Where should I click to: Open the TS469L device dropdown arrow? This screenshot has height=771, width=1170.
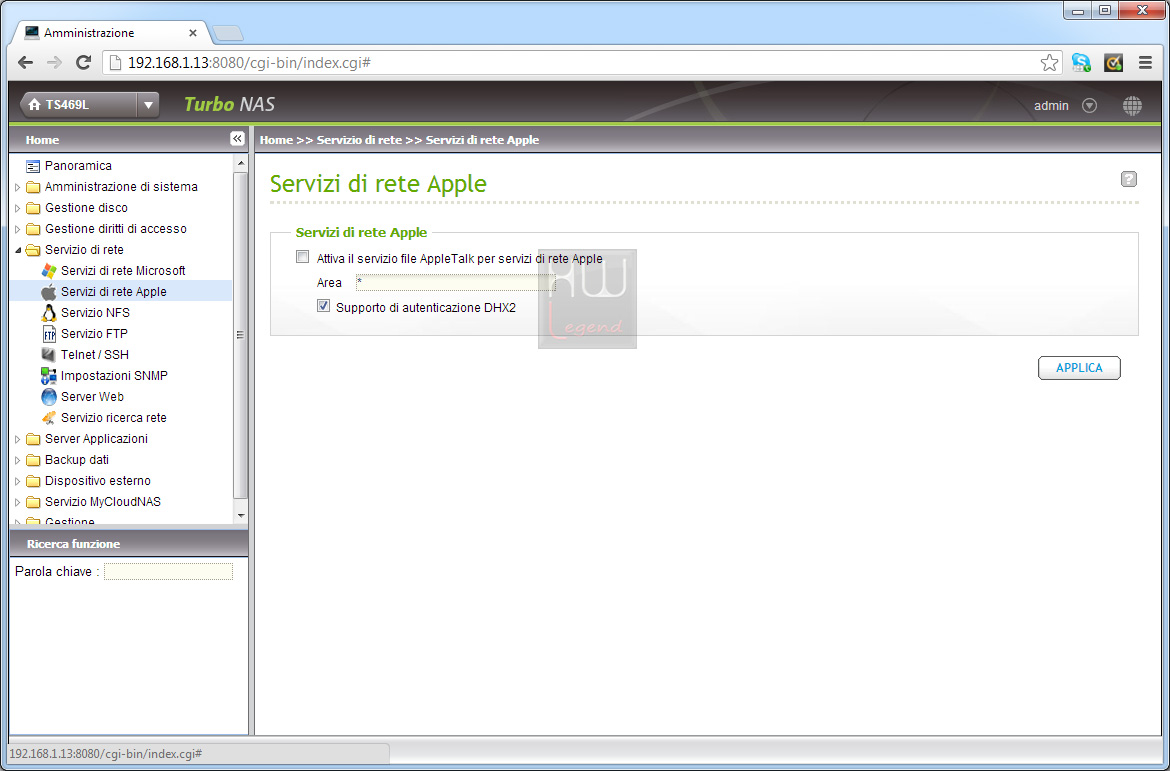(x=148, y=105)
